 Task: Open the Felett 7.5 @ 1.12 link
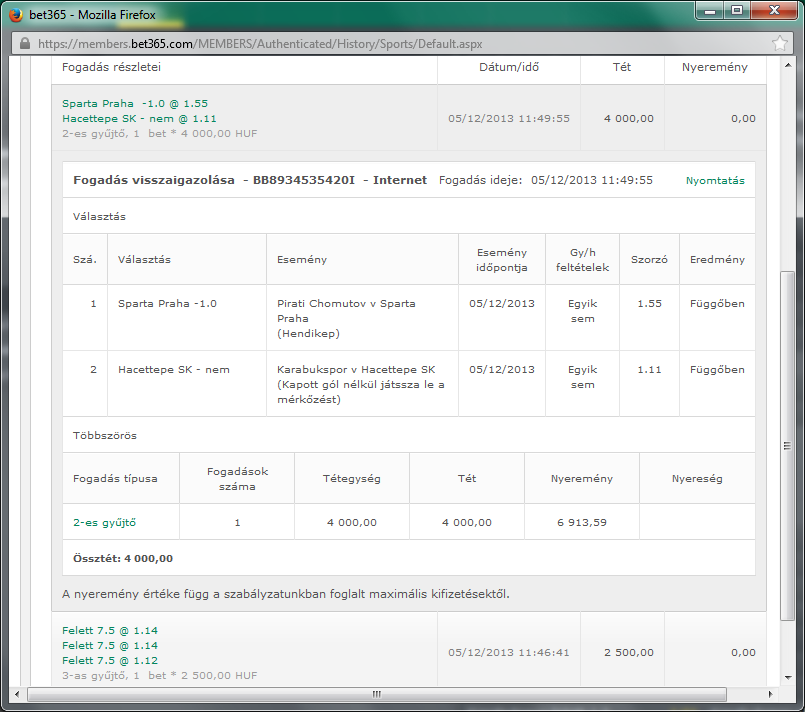point(110,660)
